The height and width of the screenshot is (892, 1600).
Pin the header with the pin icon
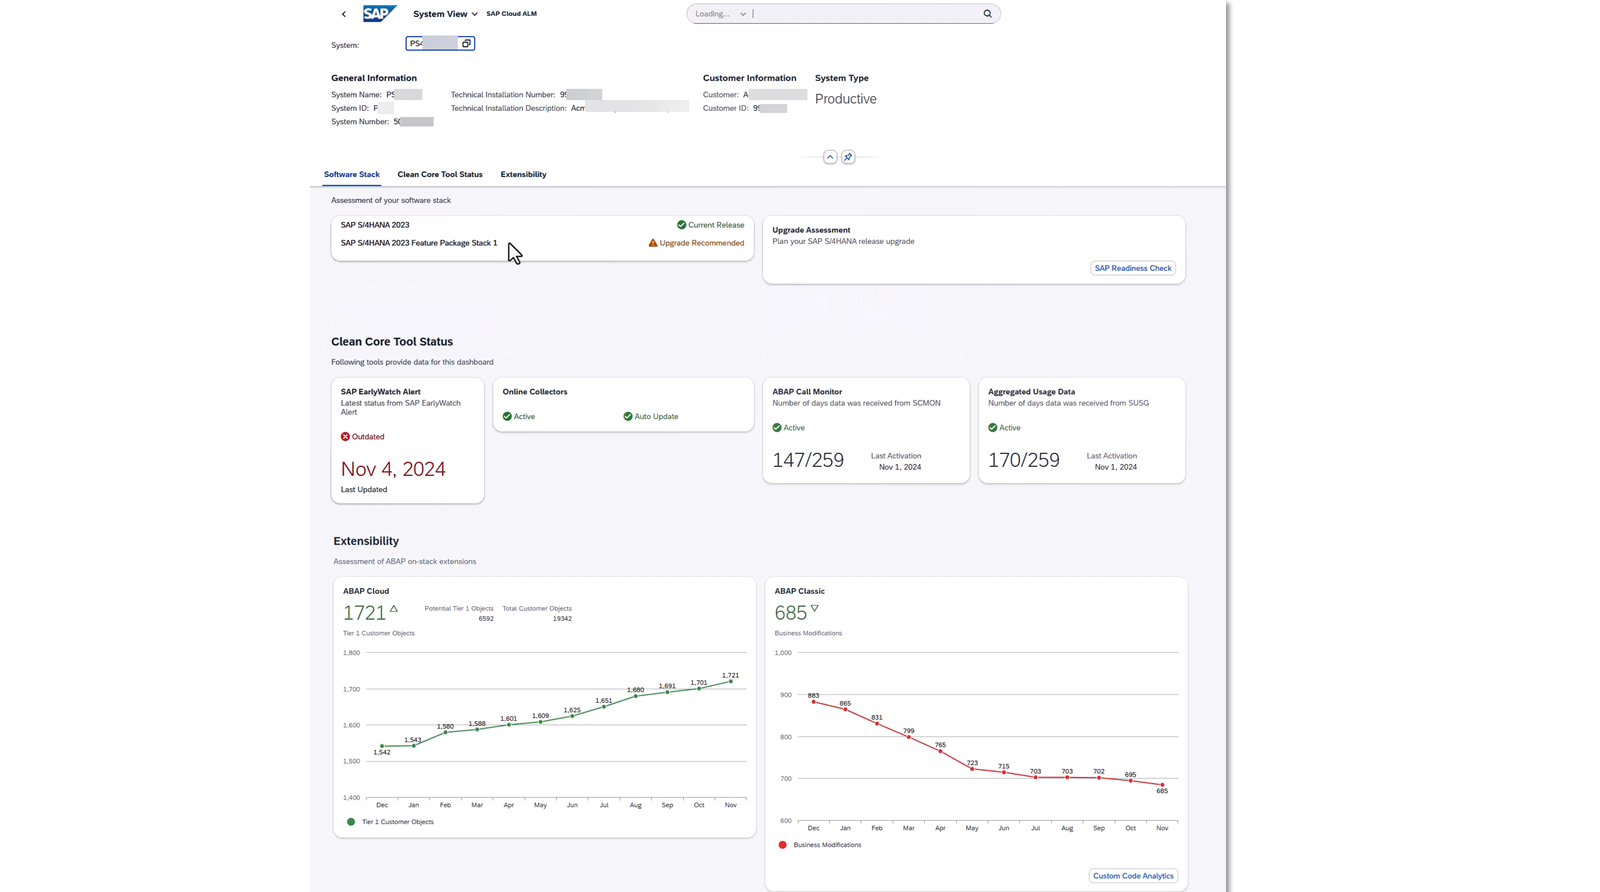(848, 157)
